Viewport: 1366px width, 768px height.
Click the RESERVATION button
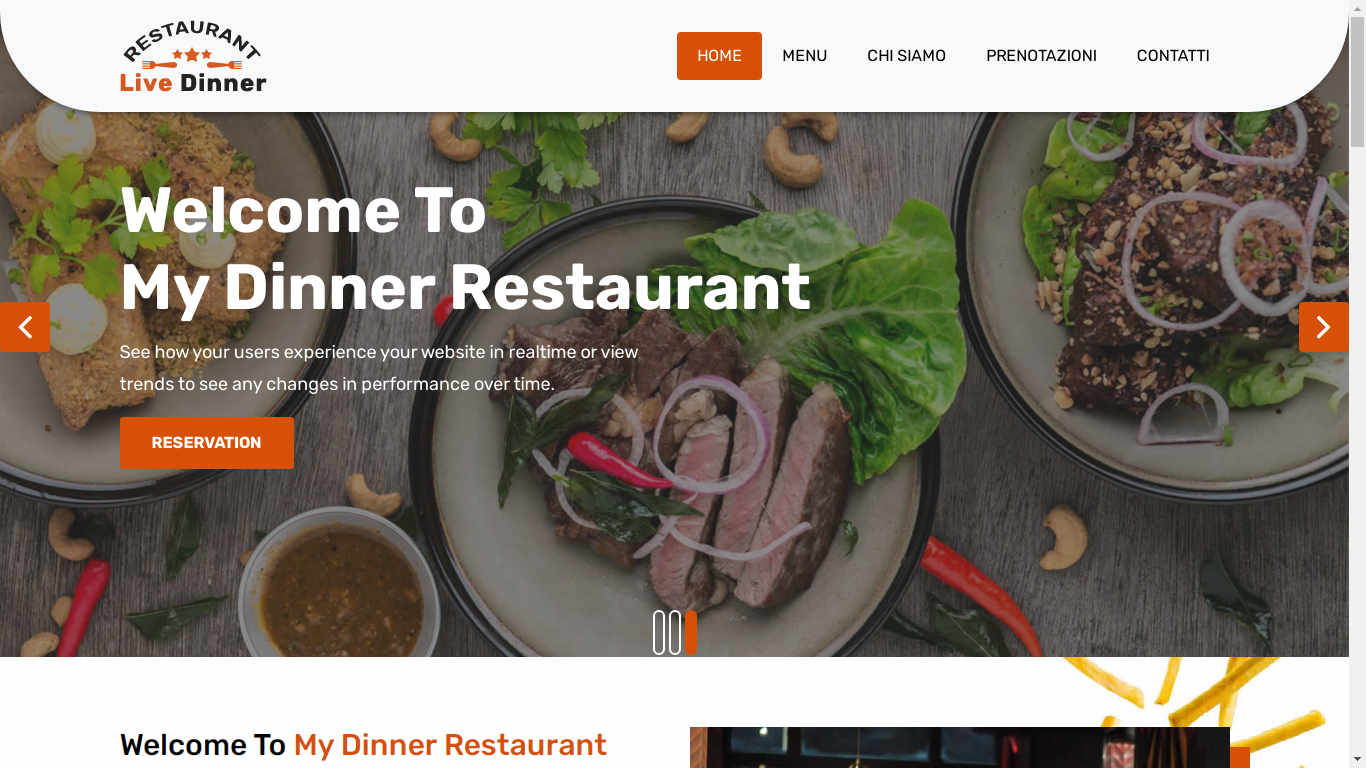click(207, 443)
